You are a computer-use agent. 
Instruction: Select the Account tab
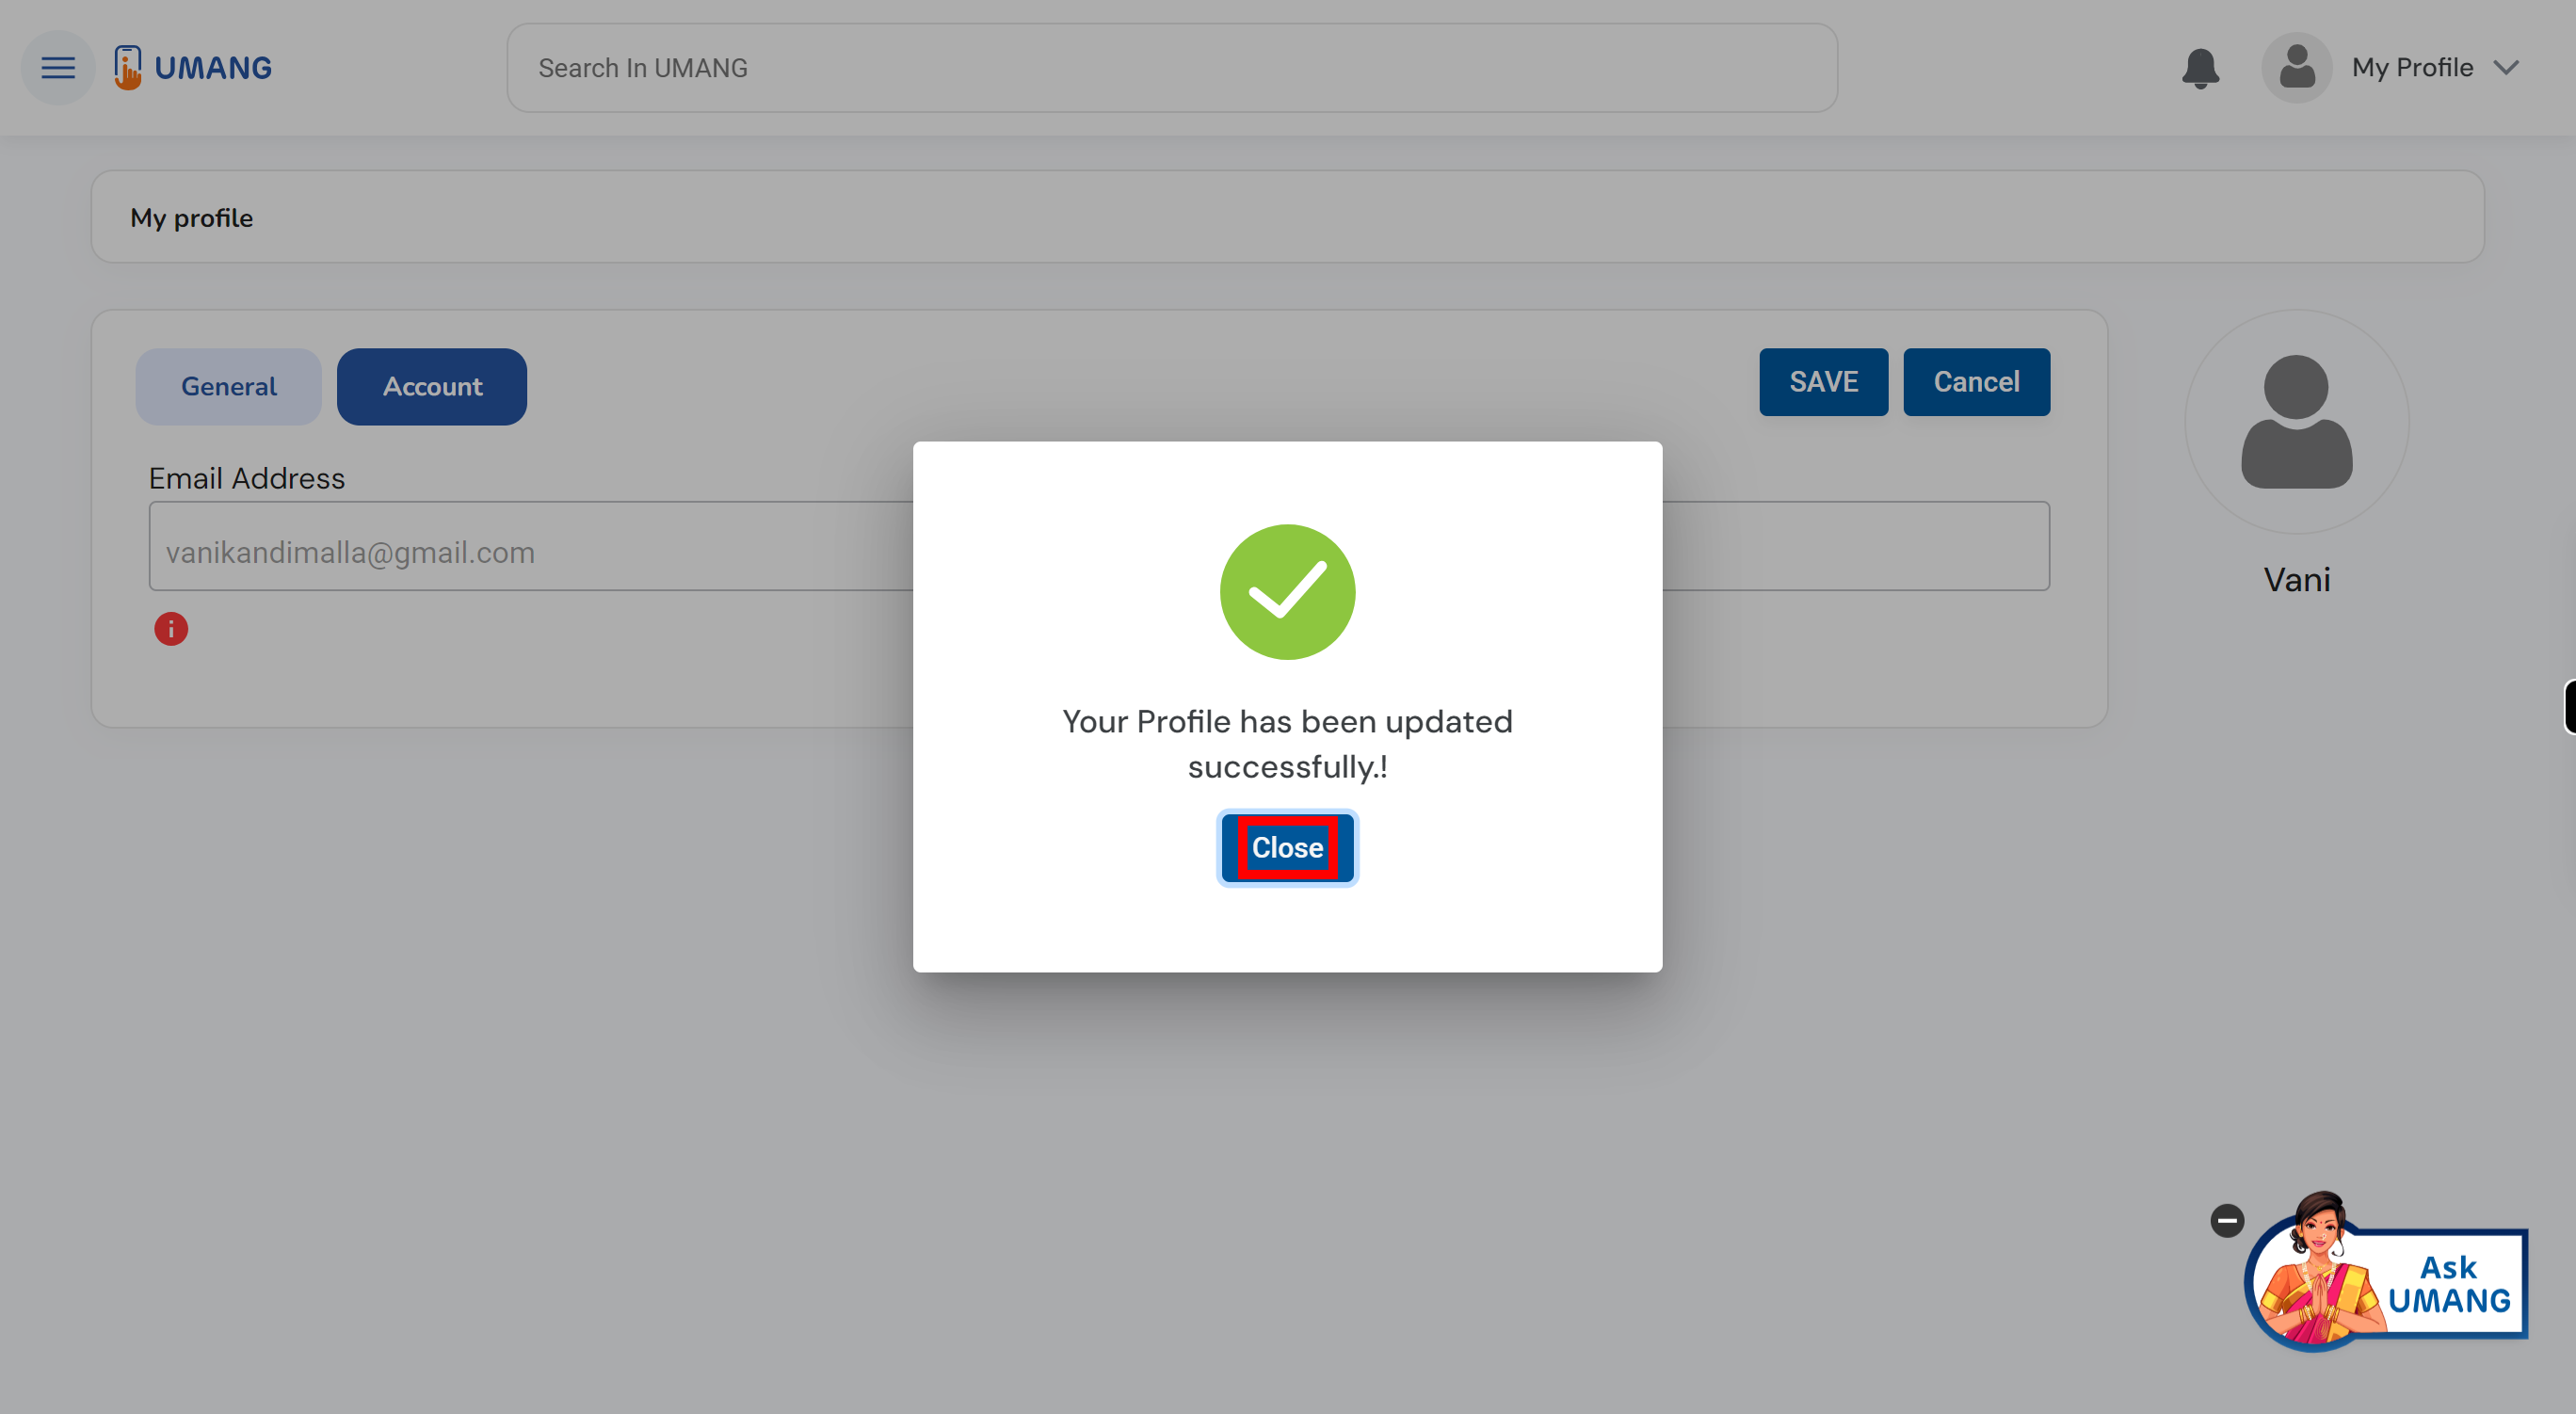[x=431, y=387]
